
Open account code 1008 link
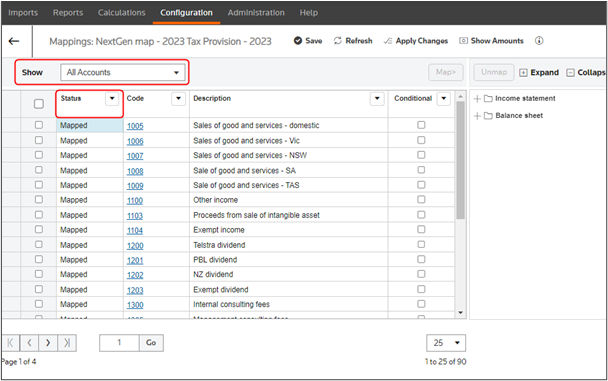135,171
